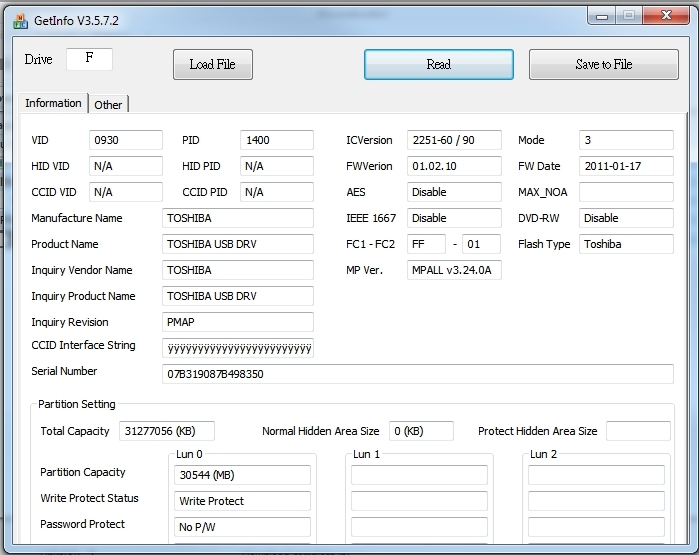Click Lun 1 Password Protect field
The height and width of the screenshot is (555, 699).
pyautogui.click(x=419, y=527)
